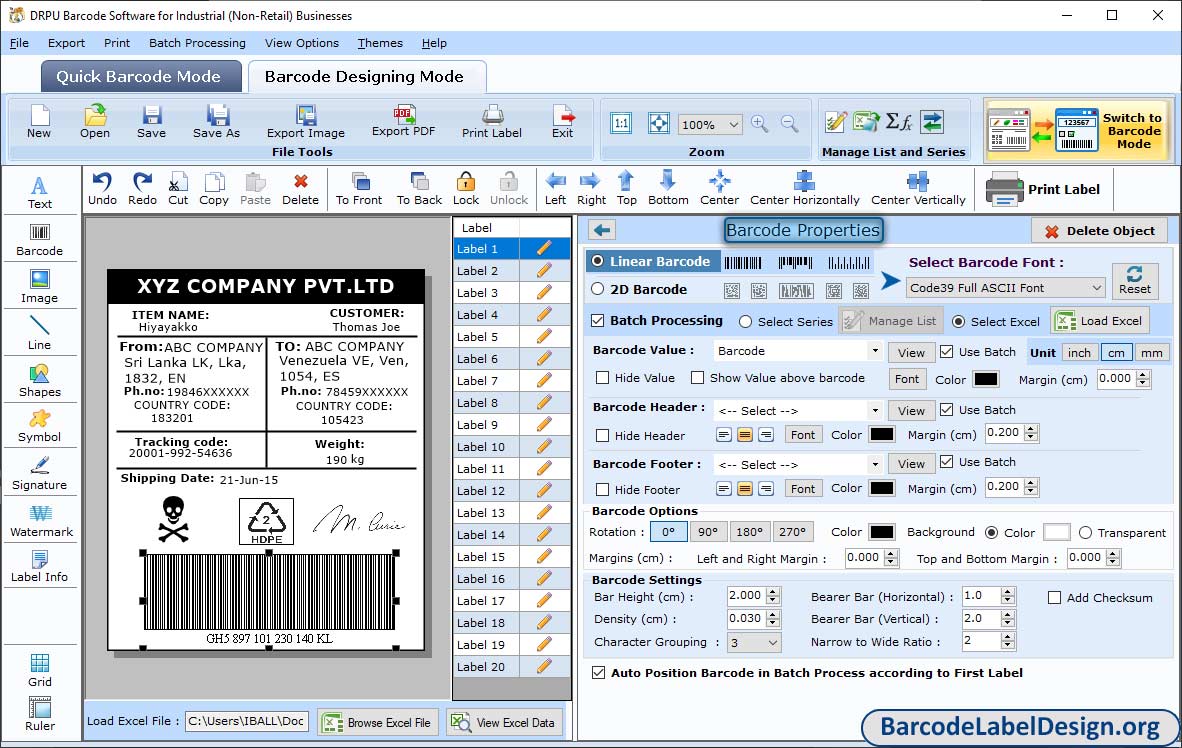Open the File menu
This screenshot has height=748, width=1182.
pos(20,43)
